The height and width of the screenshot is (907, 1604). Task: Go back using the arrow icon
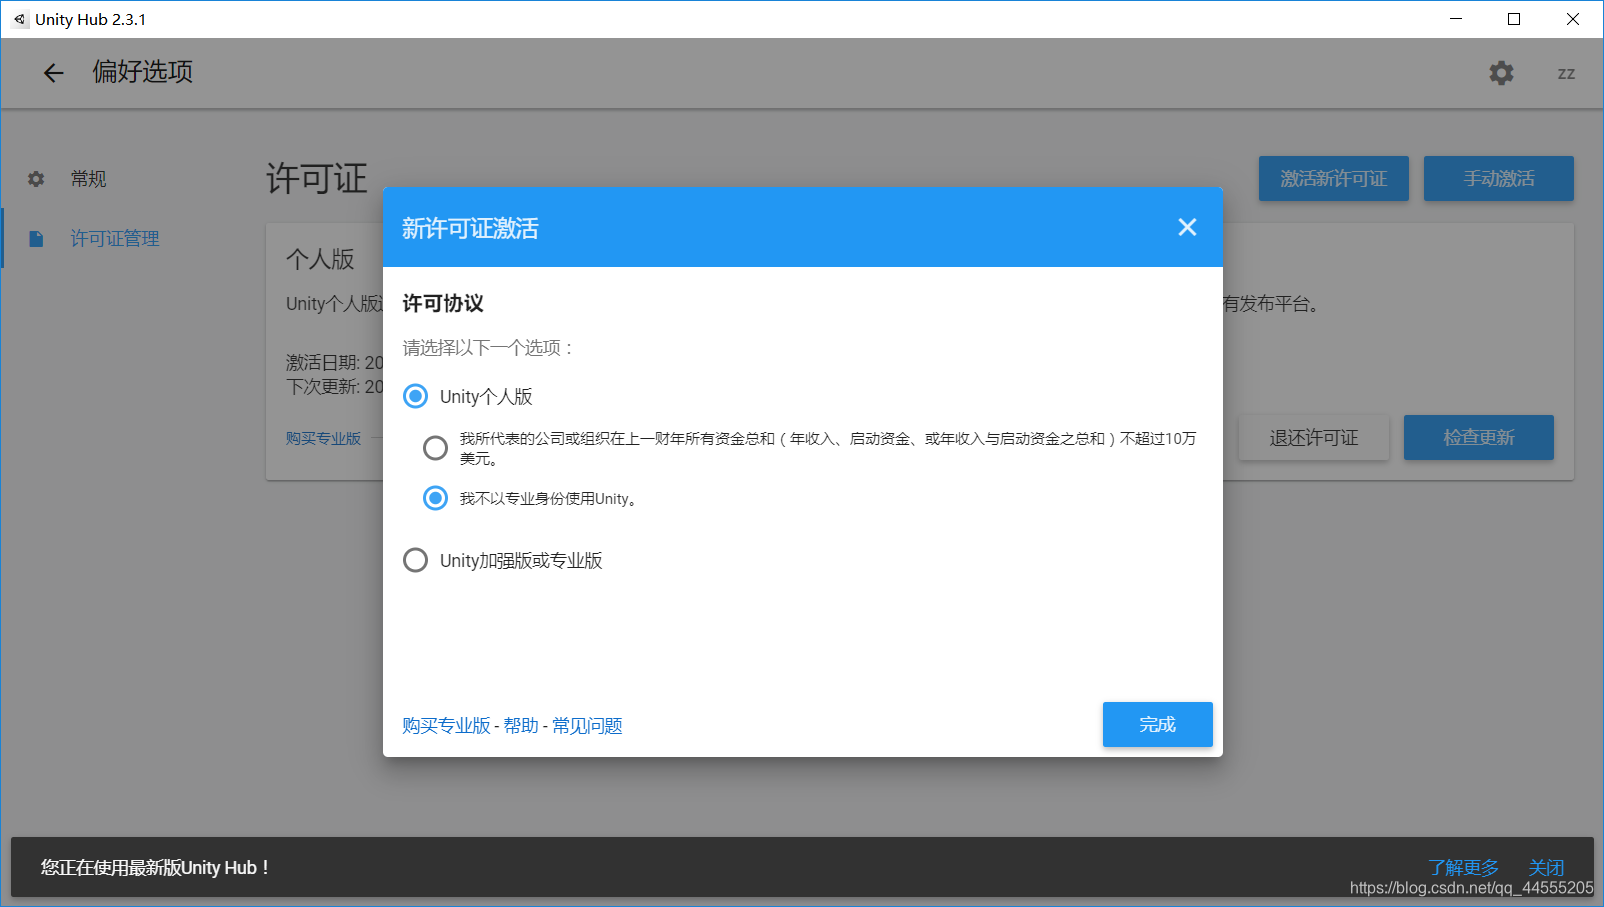click(x=53, y=73)
